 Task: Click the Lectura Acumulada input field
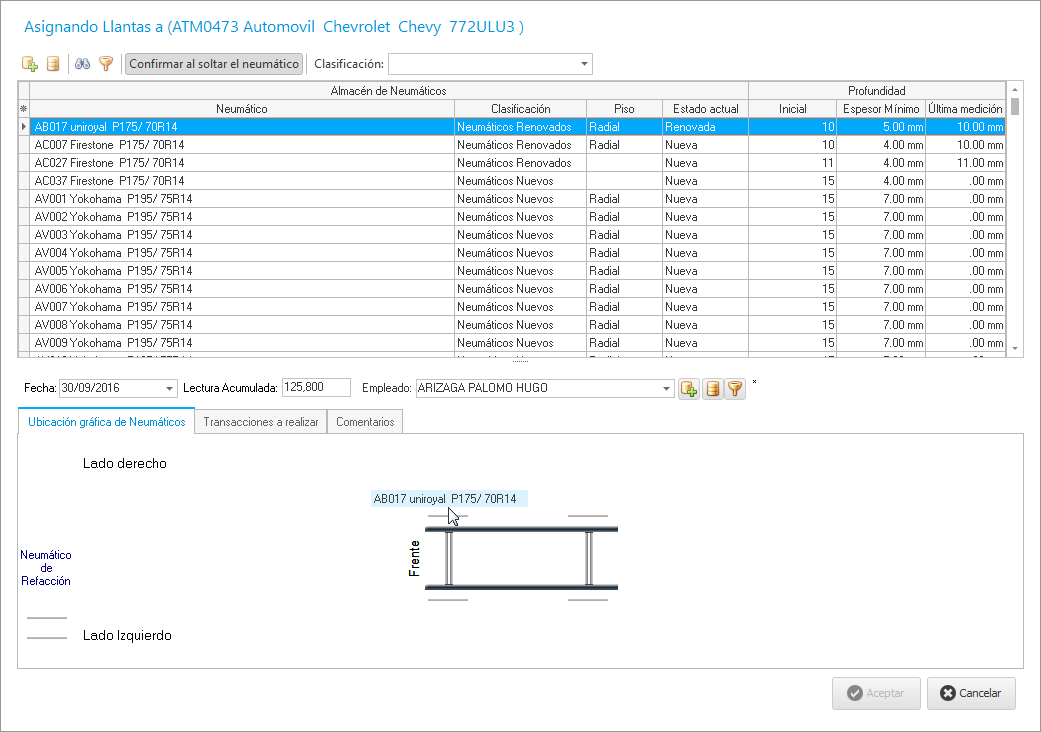click(x=316, y=388)
